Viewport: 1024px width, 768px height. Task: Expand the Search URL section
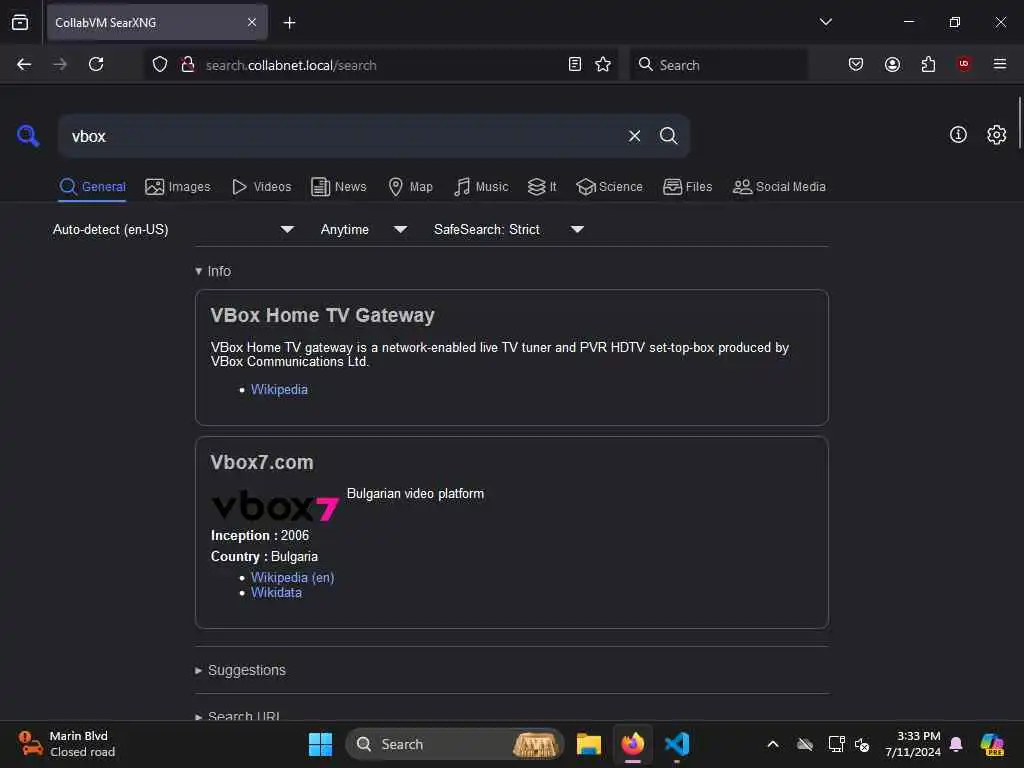[238, 715]
